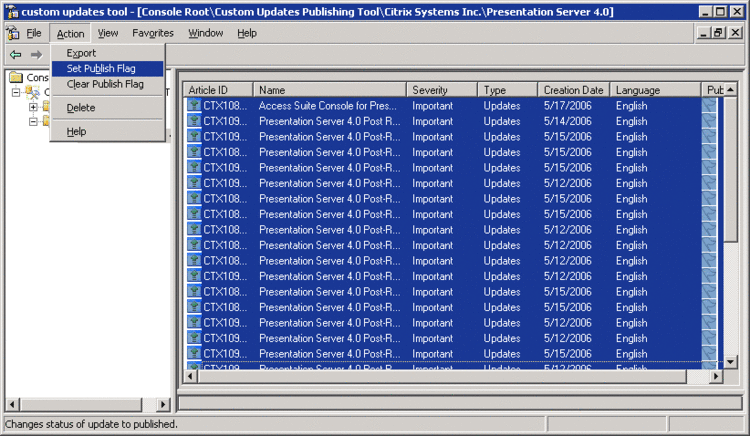Click the updates list vertical scroll thumb

pyautogui.click(x=730, y=170)
